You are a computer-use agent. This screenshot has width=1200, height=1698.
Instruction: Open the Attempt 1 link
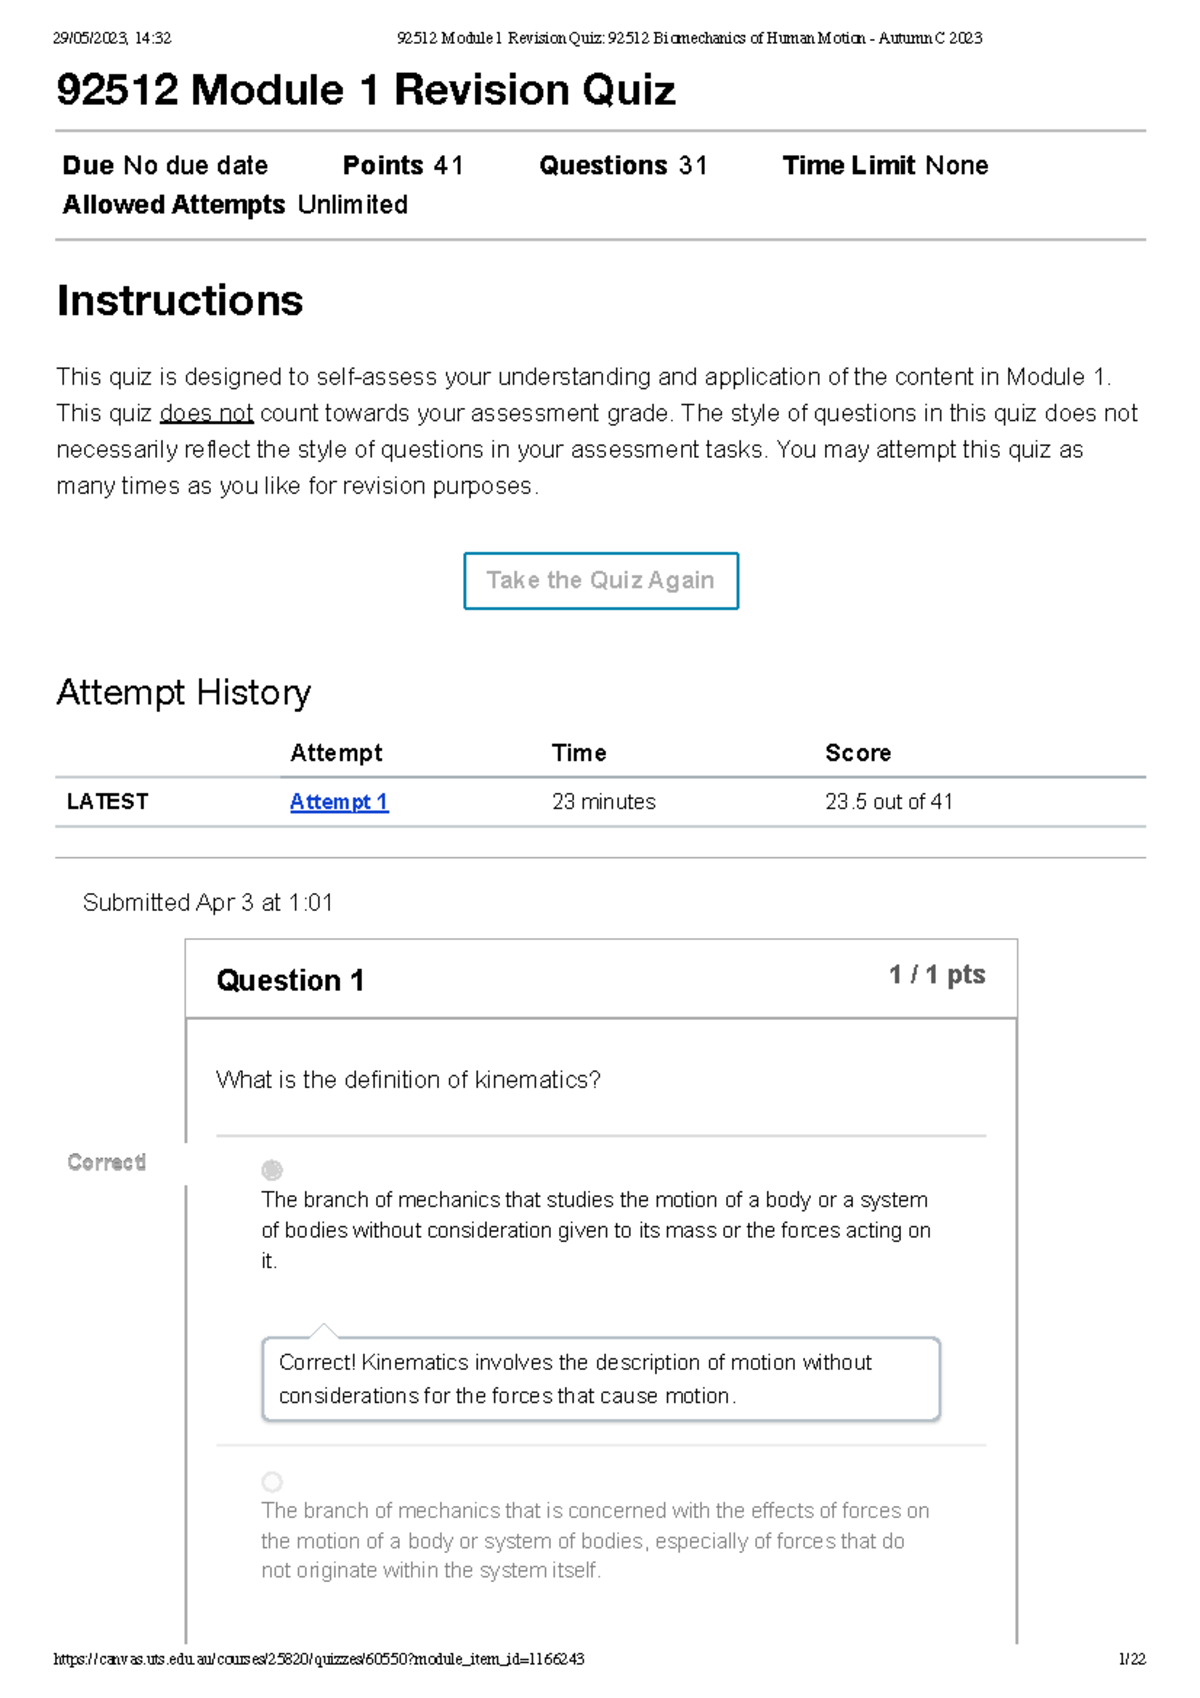(339, 802)
